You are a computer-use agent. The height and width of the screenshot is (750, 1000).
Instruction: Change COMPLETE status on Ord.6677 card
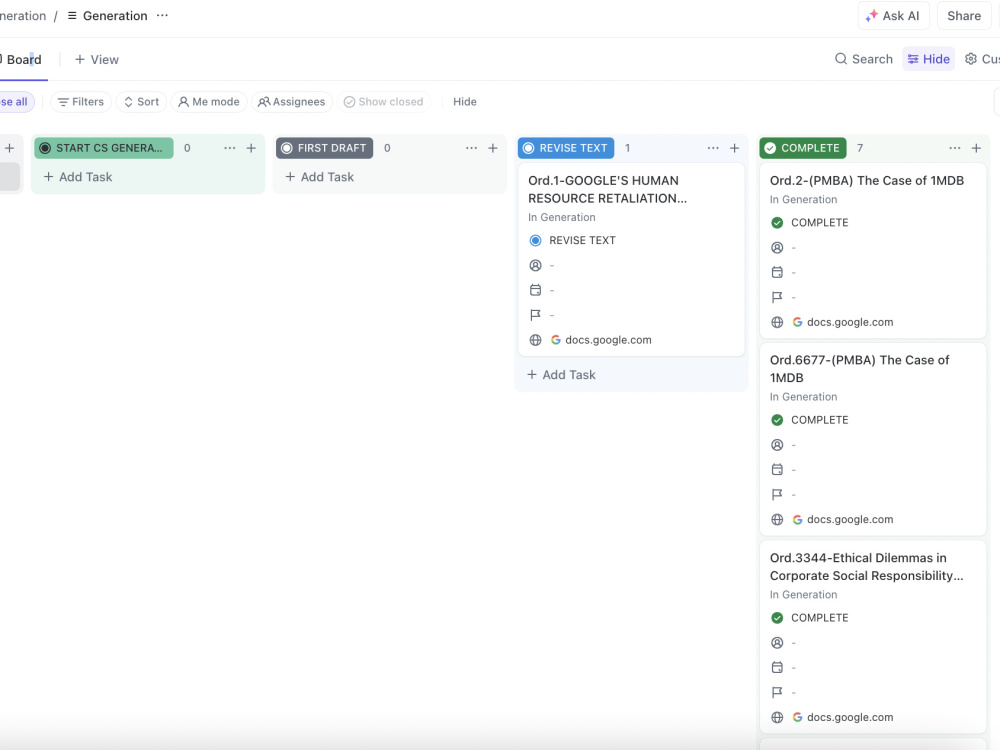(810, 420)
